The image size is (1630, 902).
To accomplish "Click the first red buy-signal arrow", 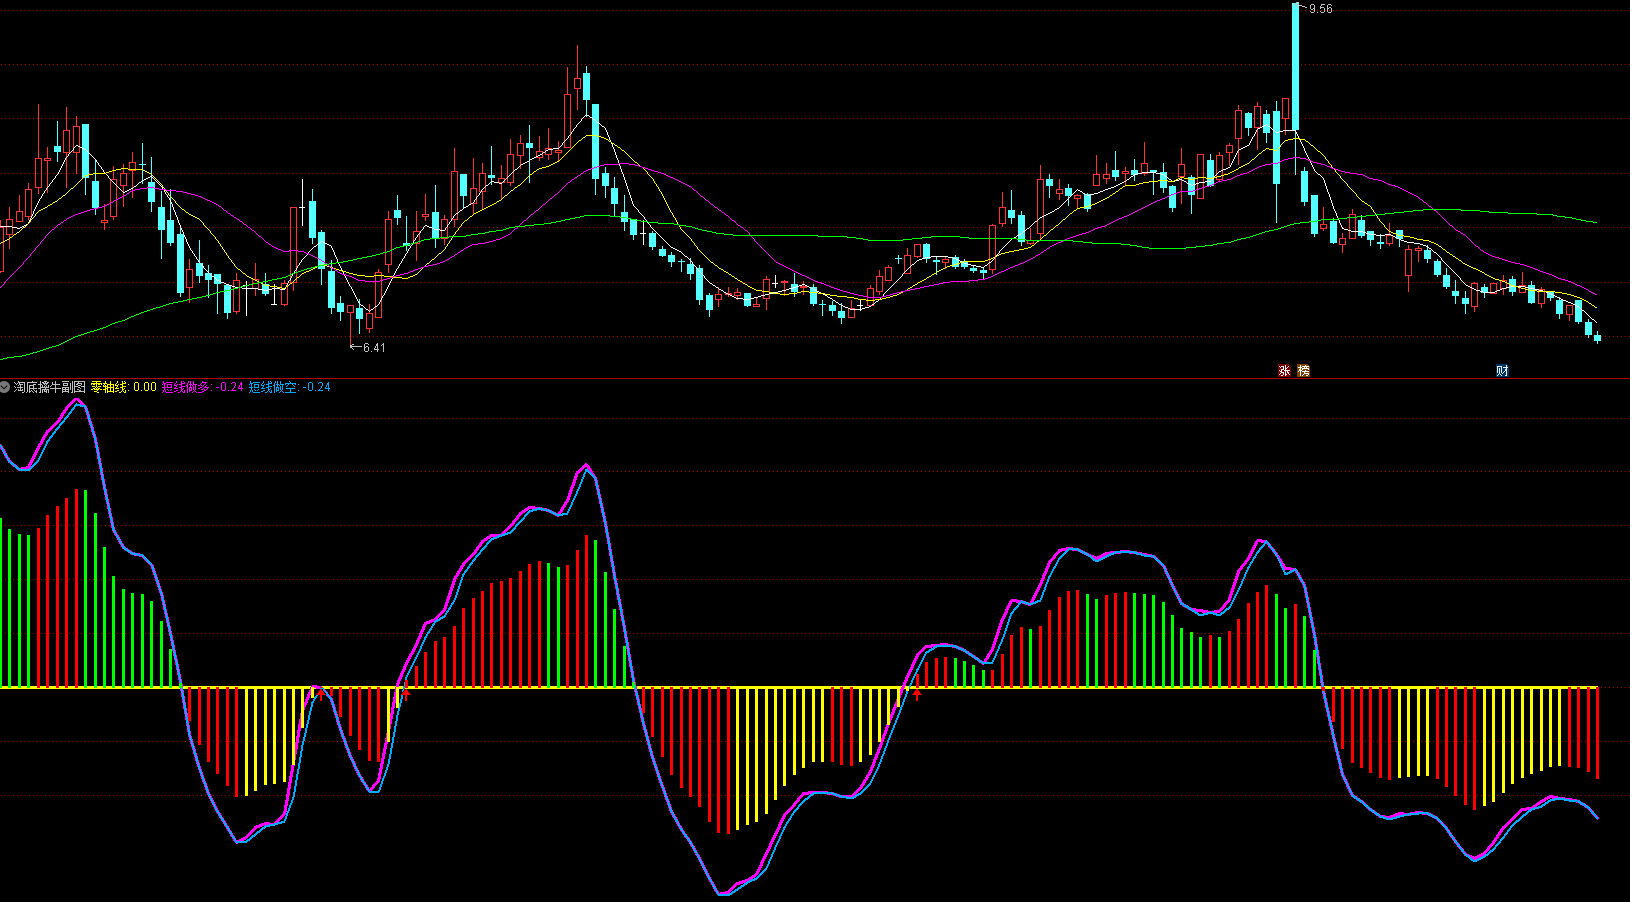I will (x=320, y=693).
